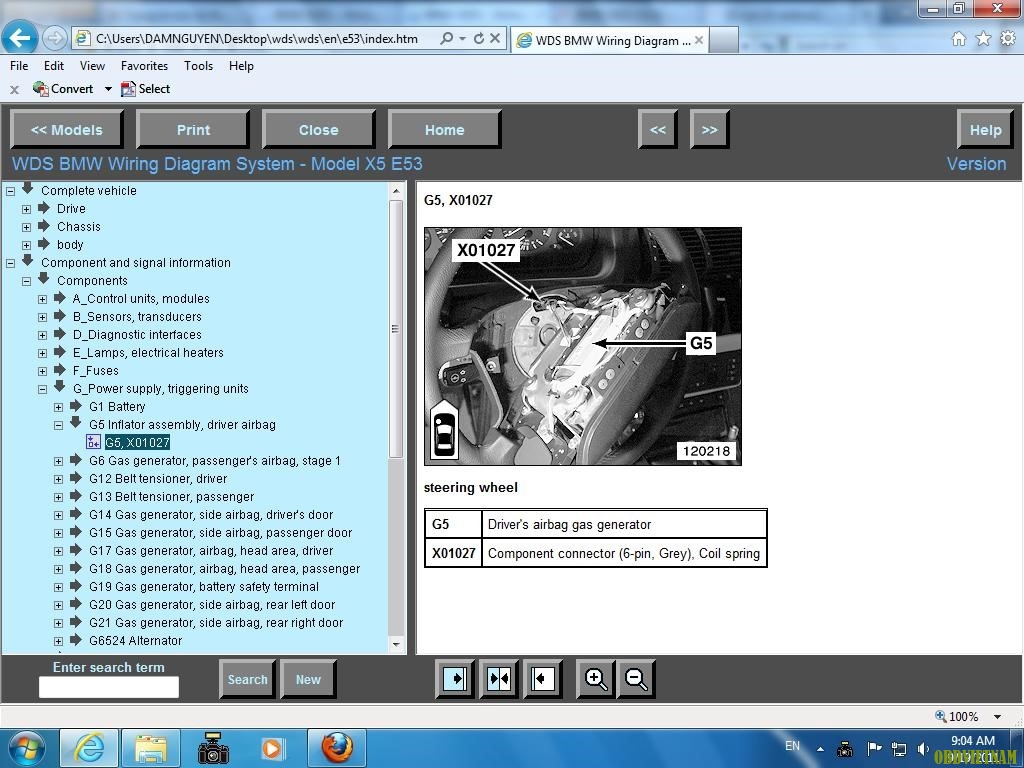Open the Help menu
Image resolution: width=1024 pixels, height=768 pixels.
pyautogui.click(x=241, y=66)
